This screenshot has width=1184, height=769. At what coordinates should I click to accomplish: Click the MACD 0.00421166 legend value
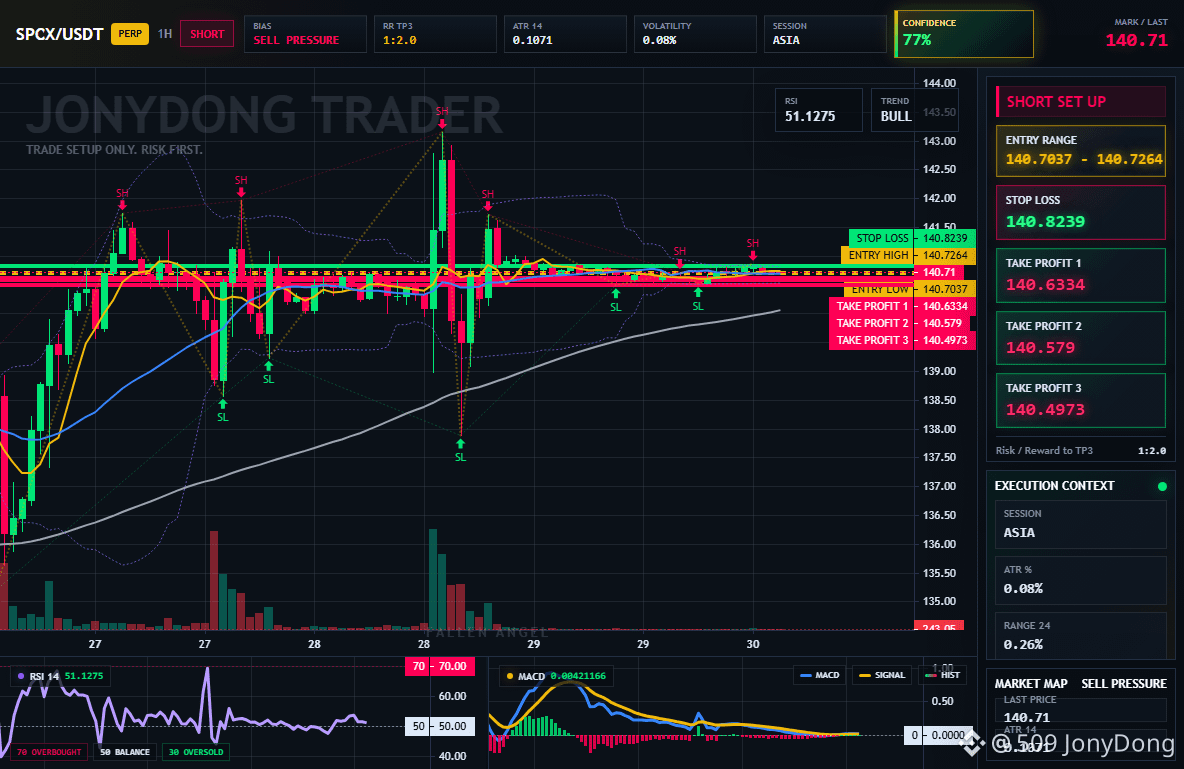578,676
